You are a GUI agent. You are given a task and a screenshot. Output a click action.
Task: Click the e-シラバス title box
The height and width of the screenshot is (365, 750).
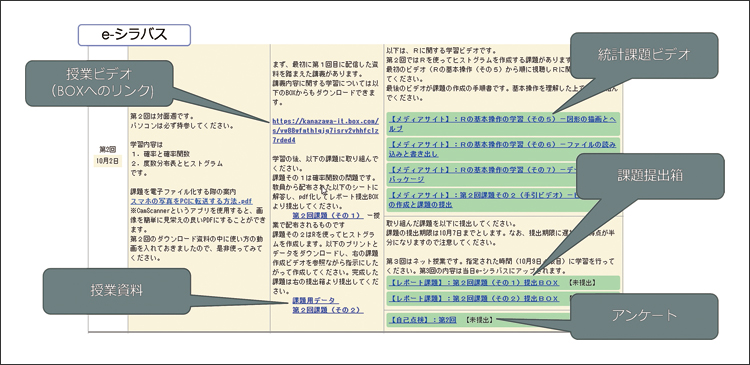pyautogui.click(x=134, y=35)
